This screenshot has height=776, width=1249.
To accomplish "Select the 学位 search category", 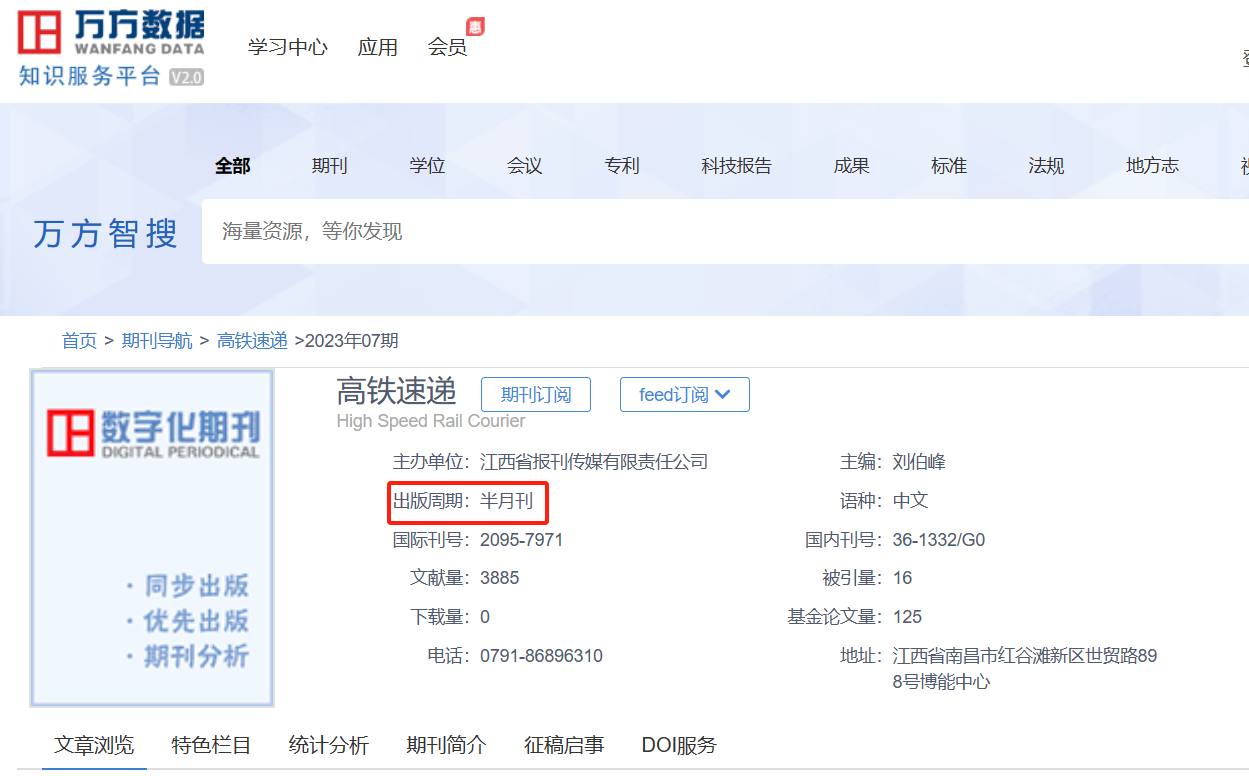I will click(x=427, y=166).
